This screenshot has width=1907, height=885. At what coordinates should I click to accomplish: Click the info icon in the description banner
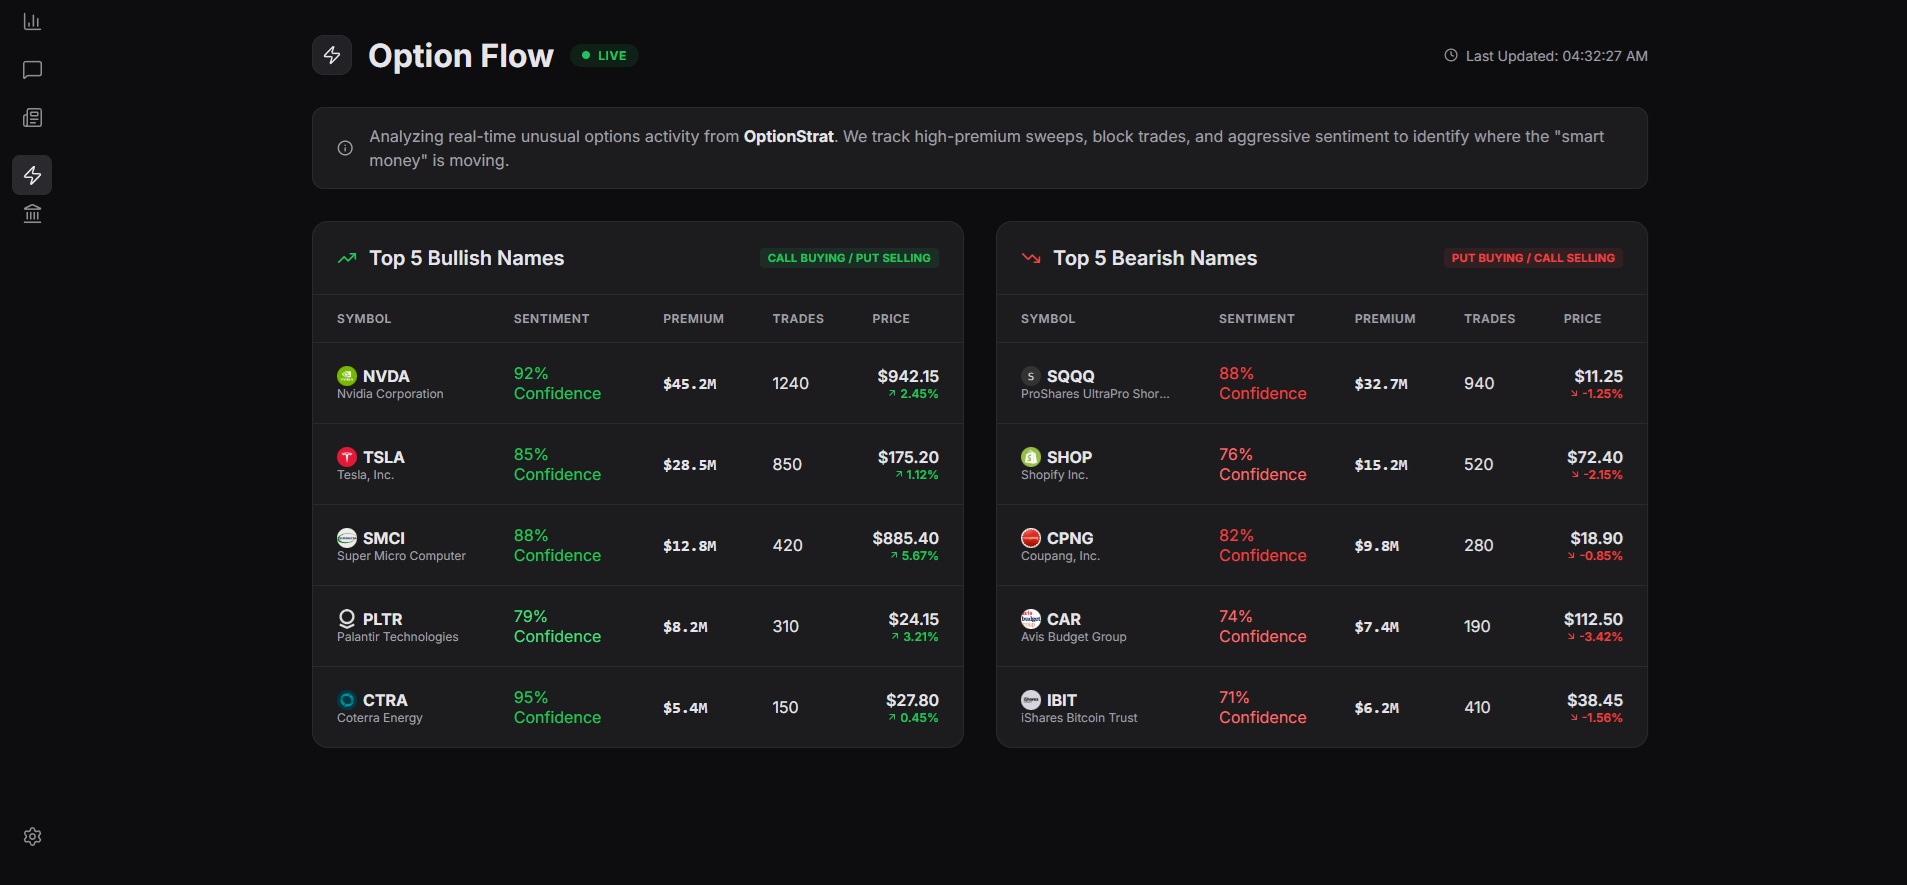pyautogui.click(x=345, y=148)
